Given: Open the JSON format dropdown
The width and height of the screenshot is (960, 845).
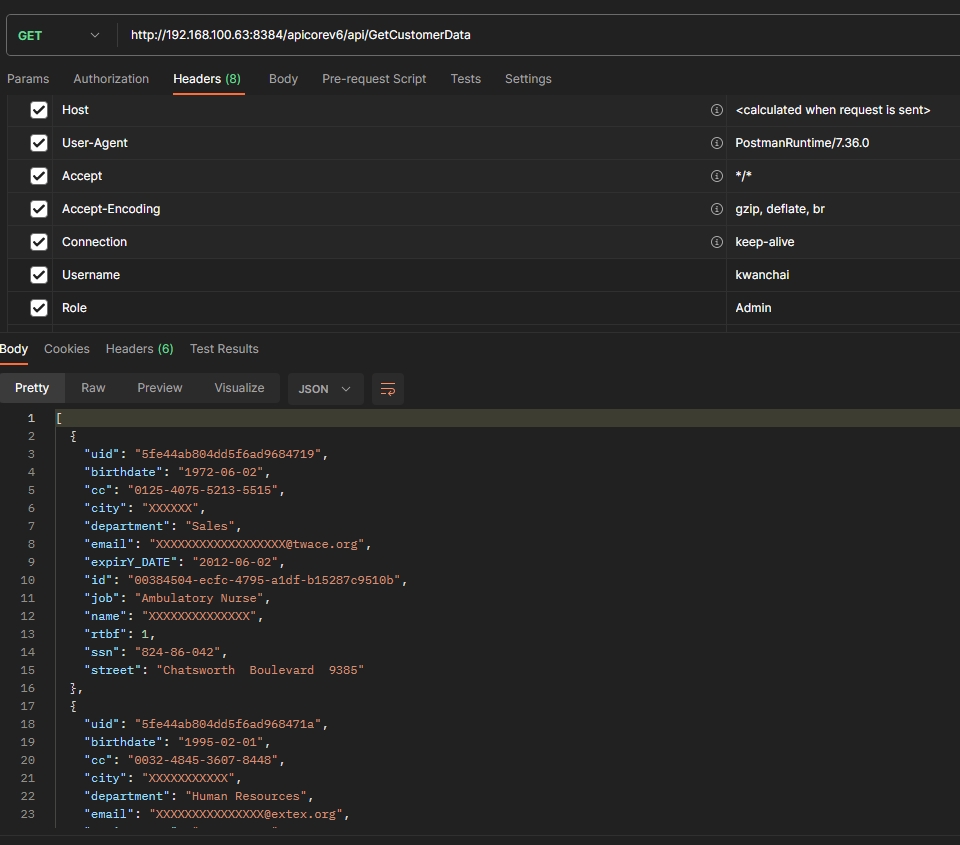Looking at the screenshot, I should pos(325,389).
